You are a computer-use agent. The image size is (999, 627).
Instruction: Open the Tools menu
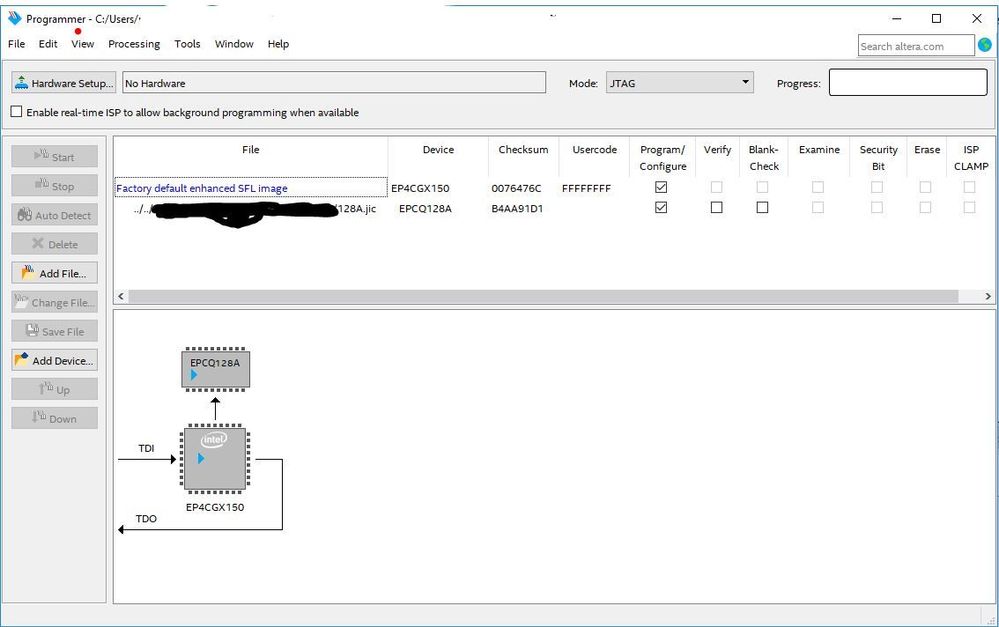click(187, 44)
